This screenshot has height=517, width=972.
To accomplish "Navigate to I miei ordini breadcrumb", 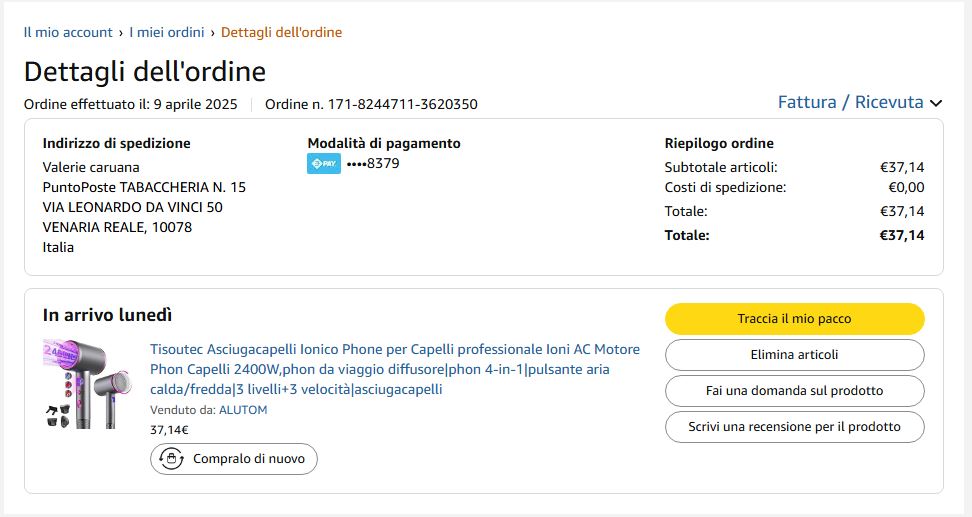I will pyautogui.click(x=168, y=32).
